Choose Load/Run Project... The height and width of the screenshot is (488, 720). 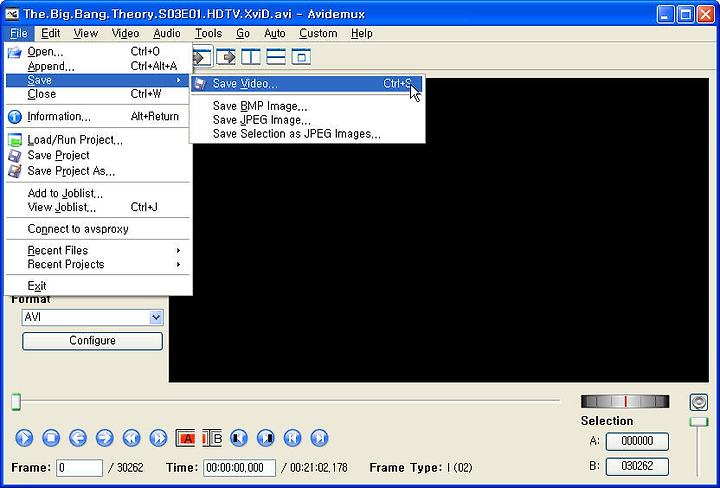coord(97,140)
